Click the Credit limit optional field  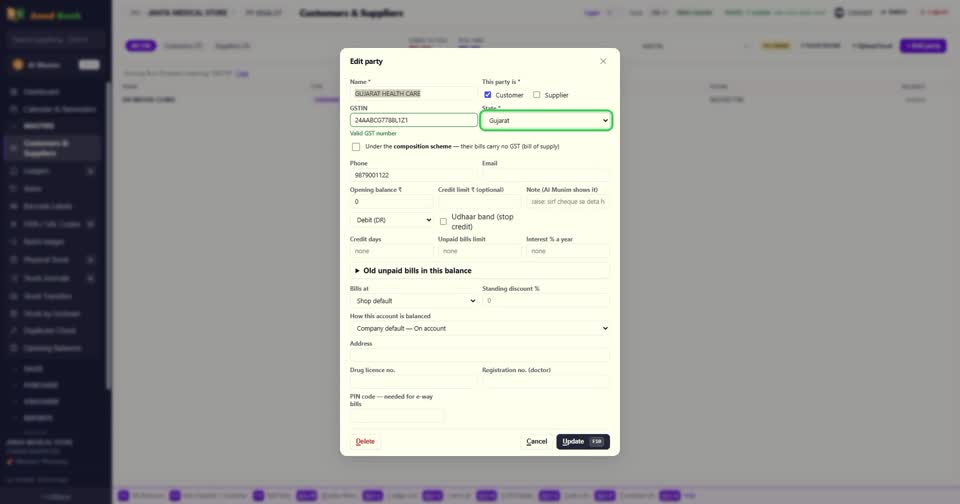point(479,201)
